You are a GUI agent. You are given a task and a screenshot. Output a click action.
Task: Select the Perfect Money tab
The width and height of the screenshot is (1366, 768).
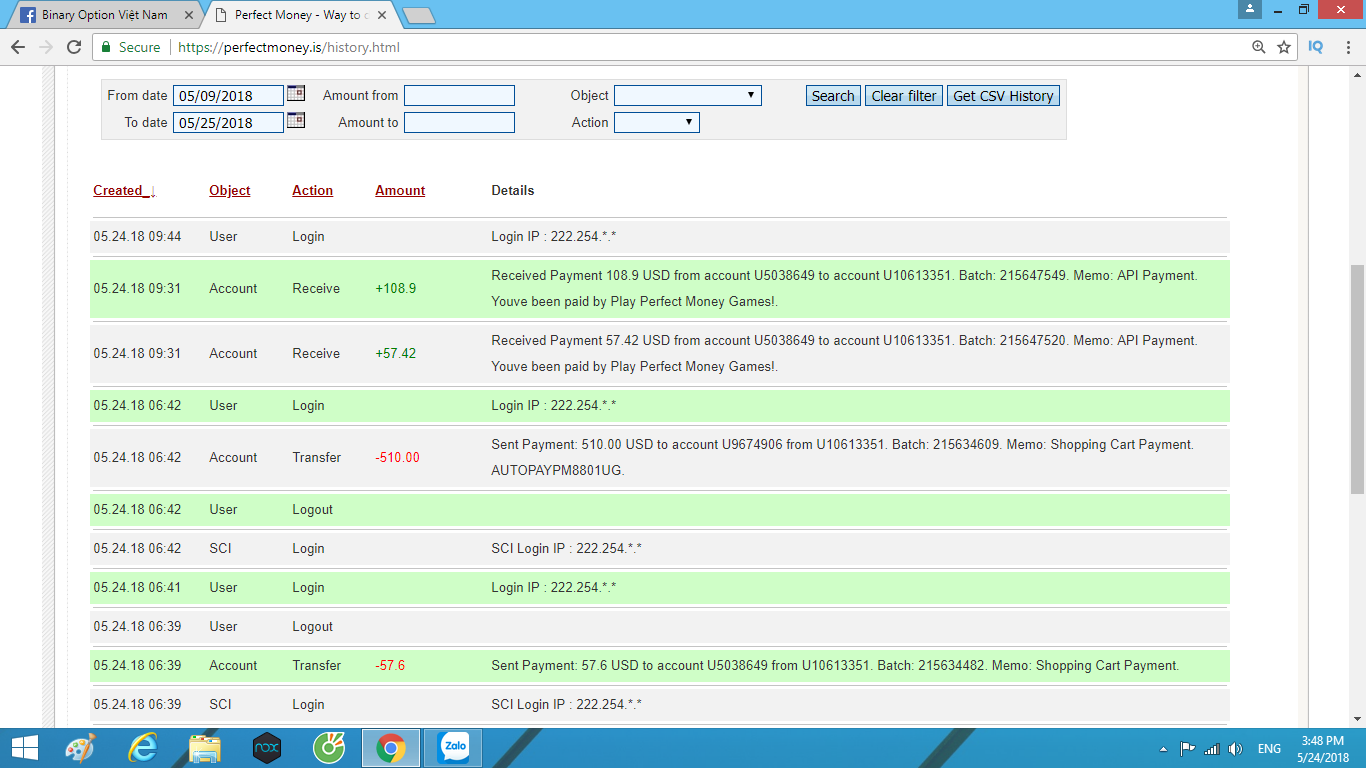click(301, 15)
